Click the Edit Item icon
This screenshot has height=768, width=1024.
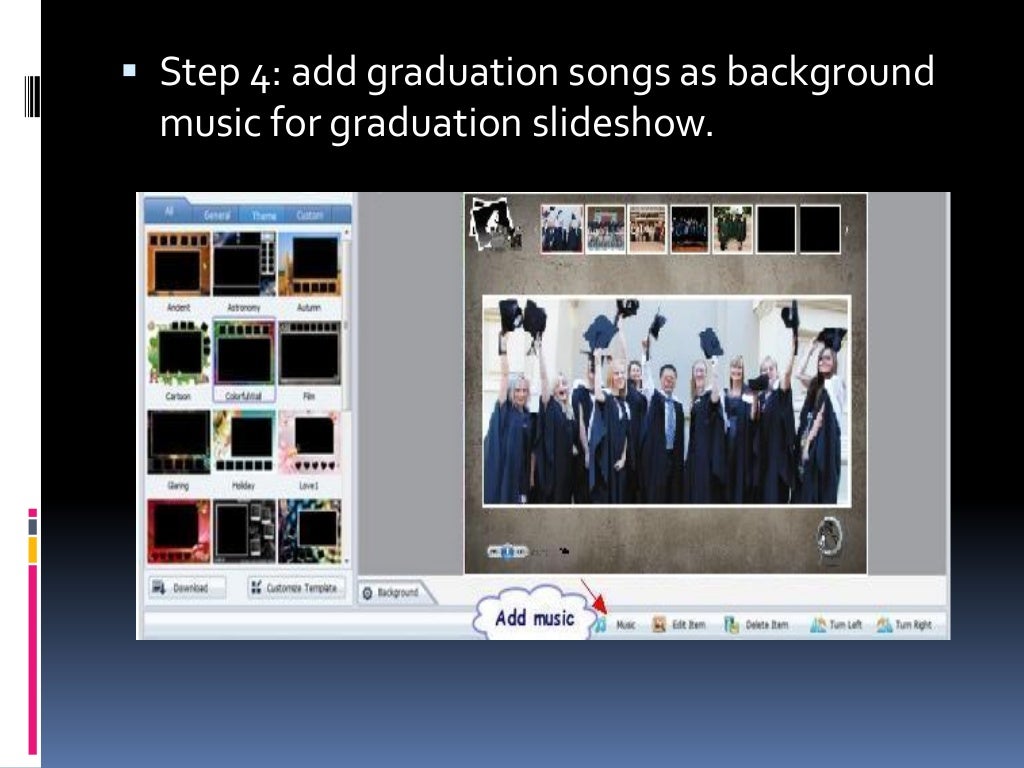click(x=659, y=624)
